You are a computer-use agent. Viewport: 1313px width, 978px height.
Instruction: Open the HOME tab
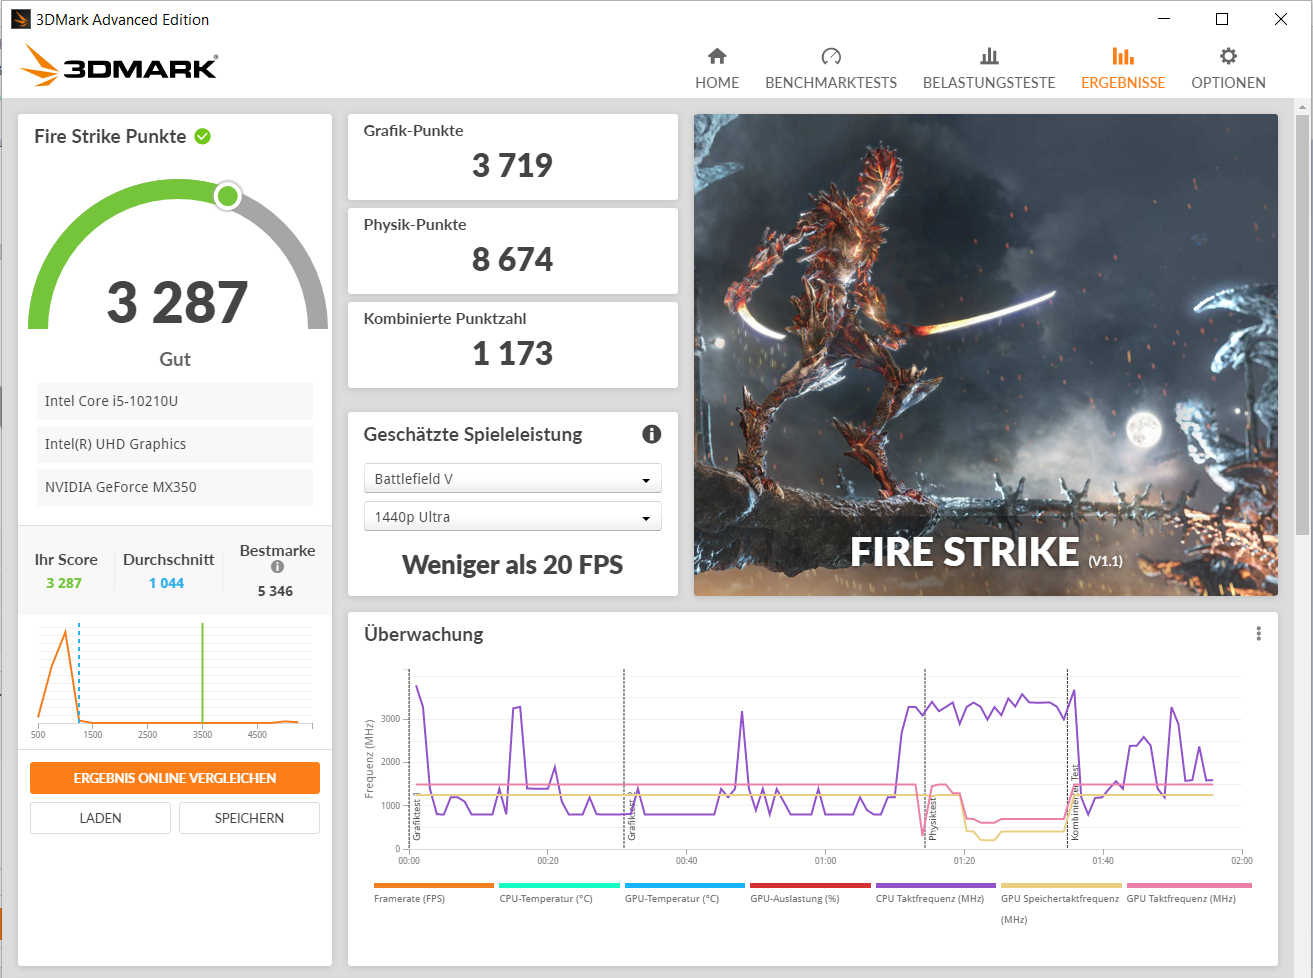coord(717,69)
